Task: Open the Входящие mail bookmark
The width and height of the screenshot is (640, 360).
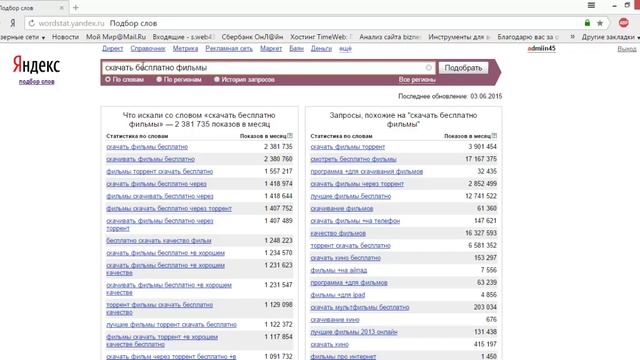Action: click(183, 37)
